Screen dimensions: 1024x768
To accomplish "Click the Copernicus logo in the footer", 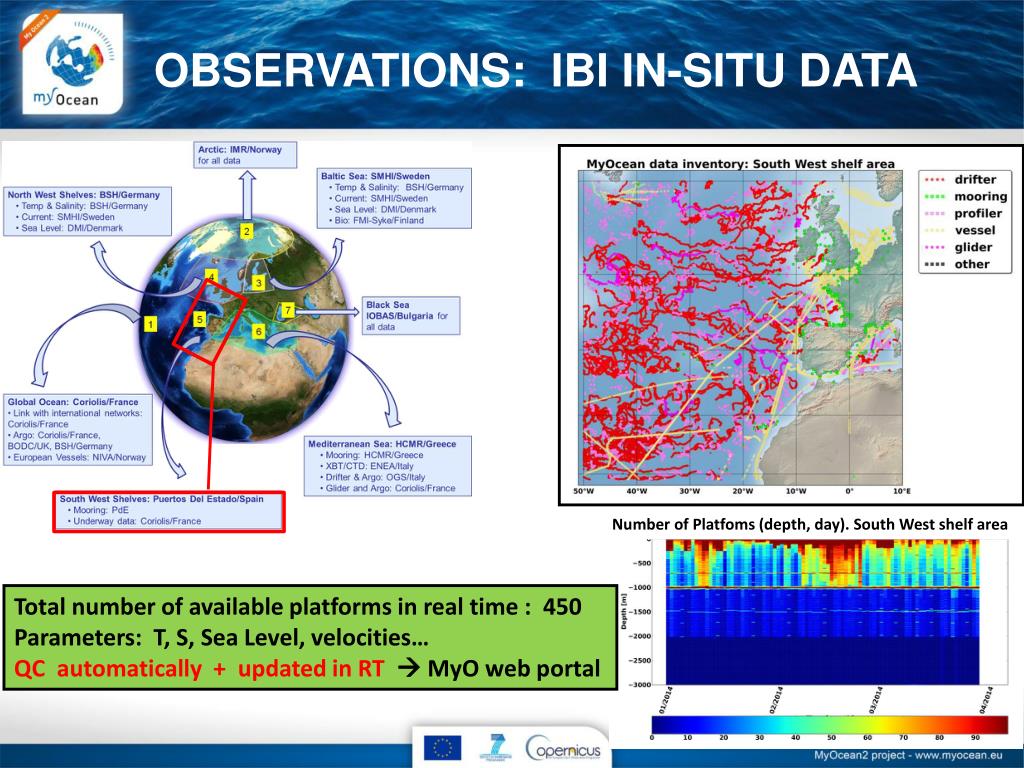I will click(x=564, y=749).
